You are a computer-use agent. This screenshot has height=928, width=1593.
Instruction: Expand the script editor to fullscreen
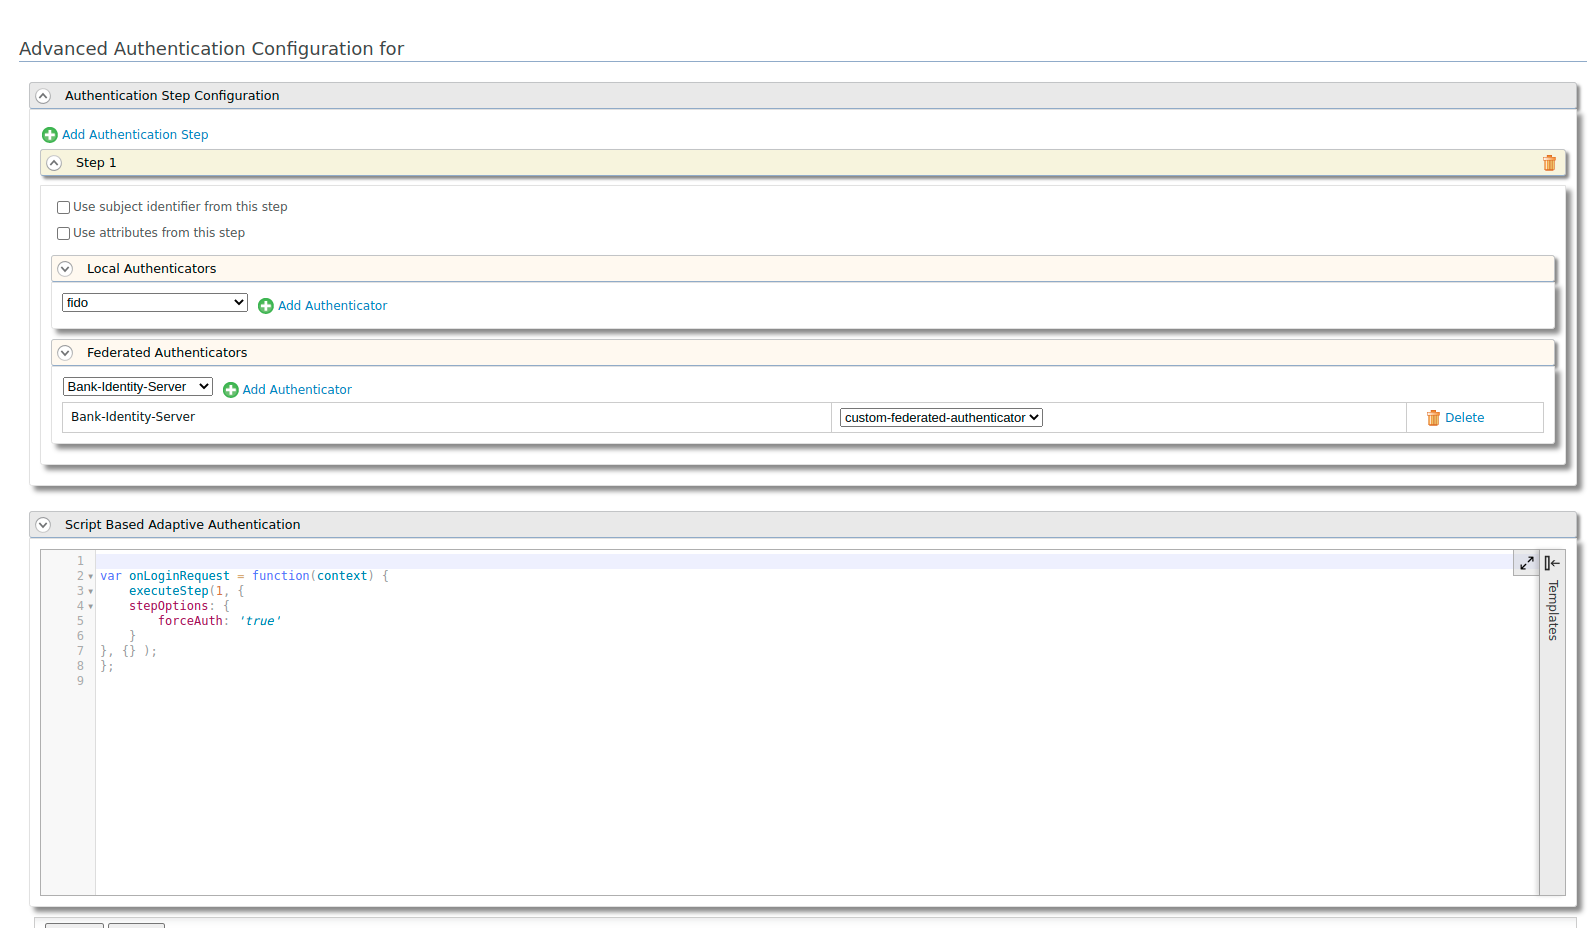pyautogui.click(x=1526, y=563)
